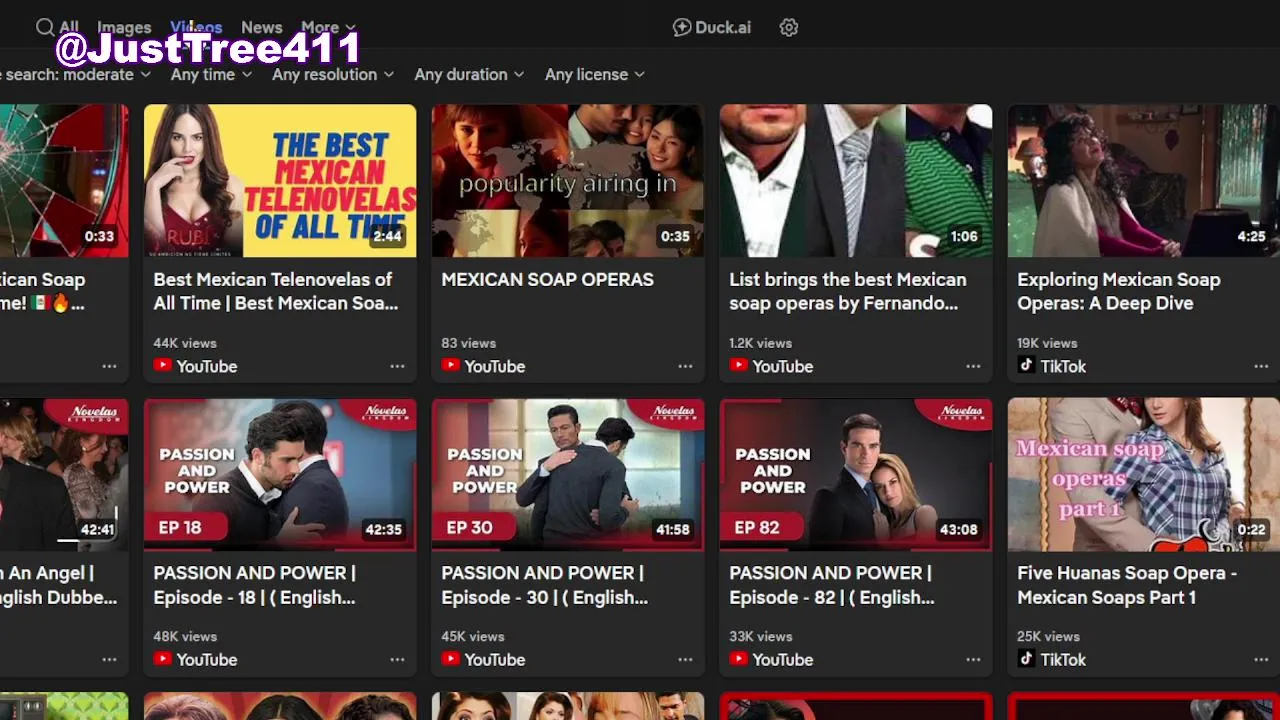
Task: Play Passion and Power EP 82 thumbnail
Action: click(x=856, y=474)
